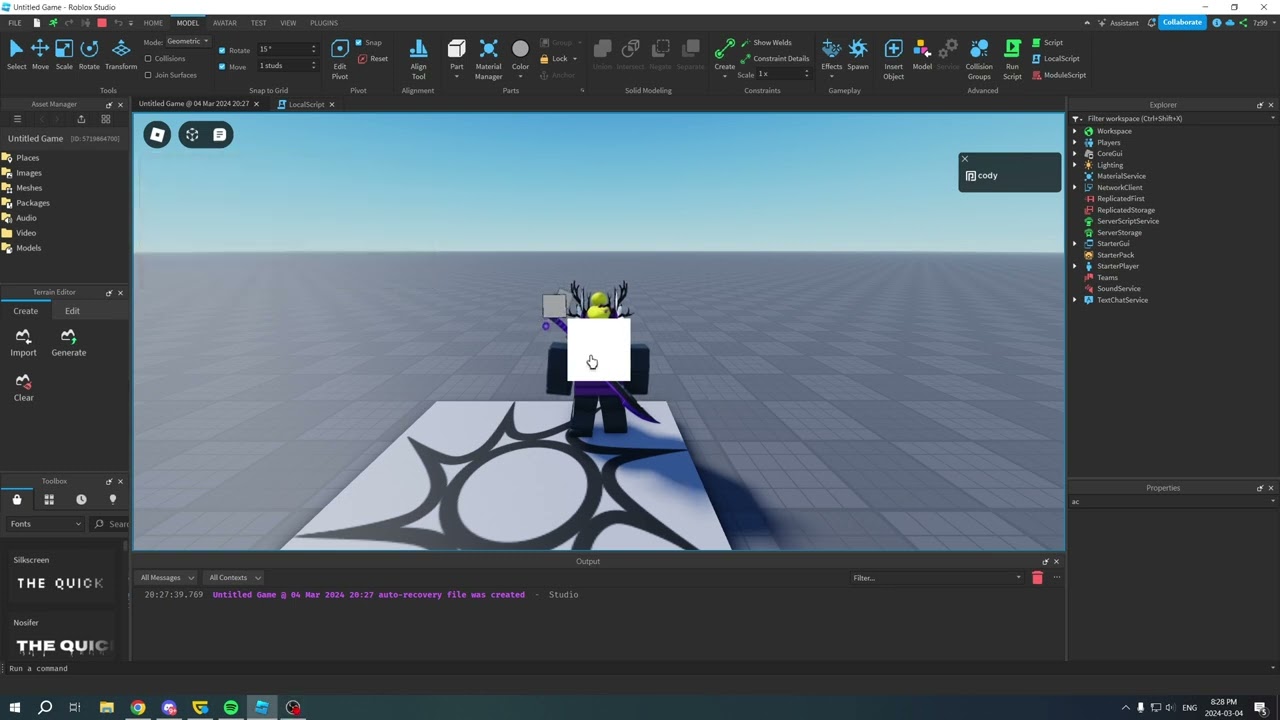
Task: Click the Advanced Model icon
Action: point(922,55)
